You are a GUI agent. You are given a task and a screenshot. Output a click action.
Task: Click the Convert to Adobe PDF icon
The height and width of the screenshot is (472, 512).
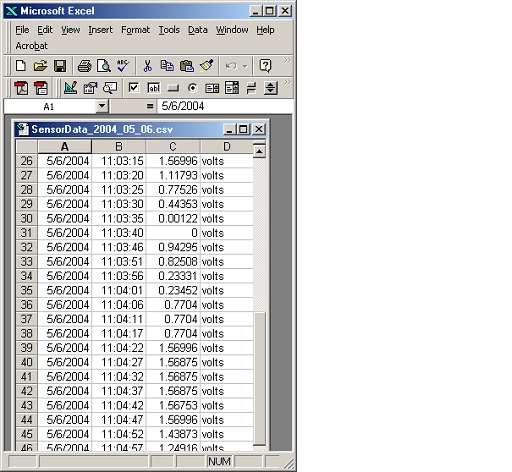pos(21,88)
